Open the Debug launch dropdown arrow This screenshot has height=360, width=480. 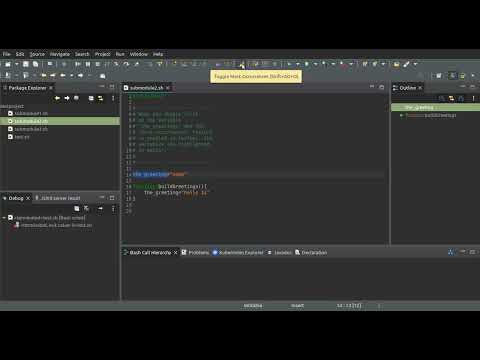click(x=297, y=64)
